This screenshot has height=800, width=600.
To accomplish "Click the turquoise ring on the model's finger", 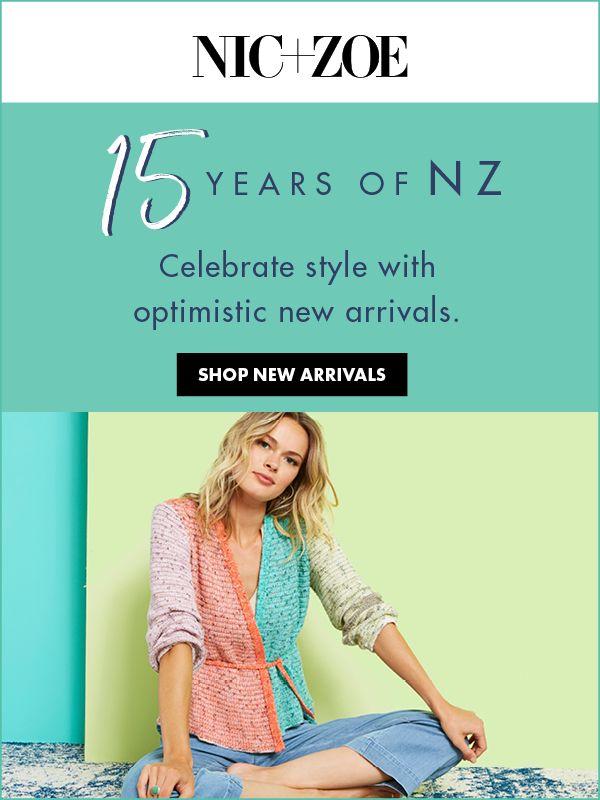I will (x=154, y=790).
